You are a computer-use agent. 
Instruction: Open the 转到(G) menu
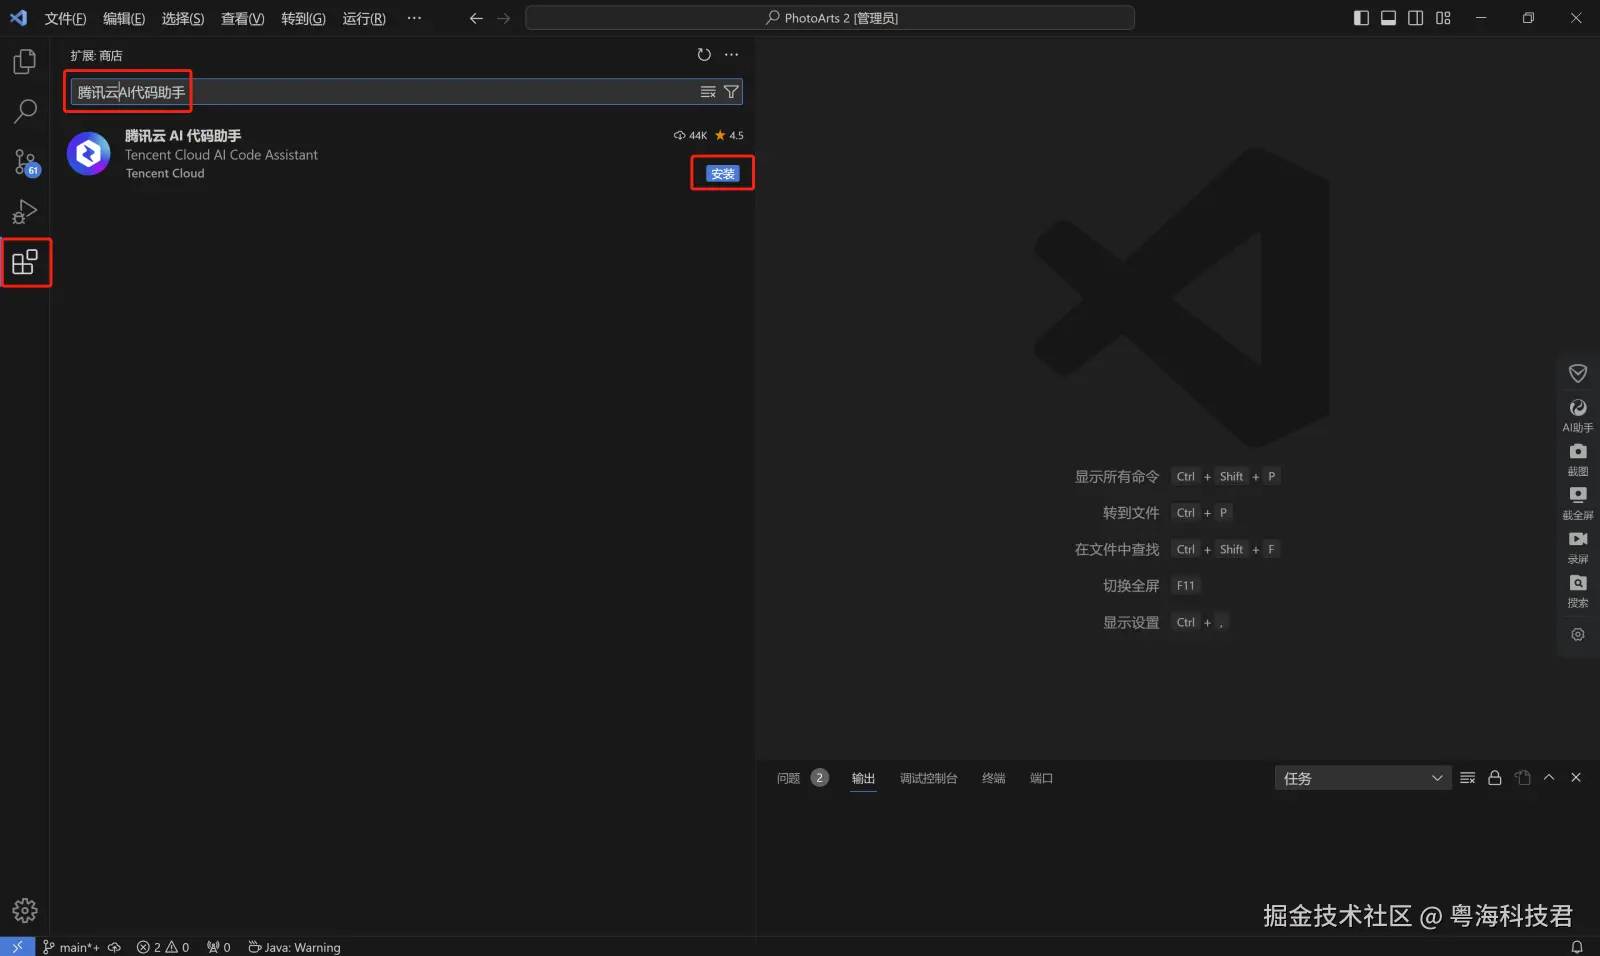303,18
